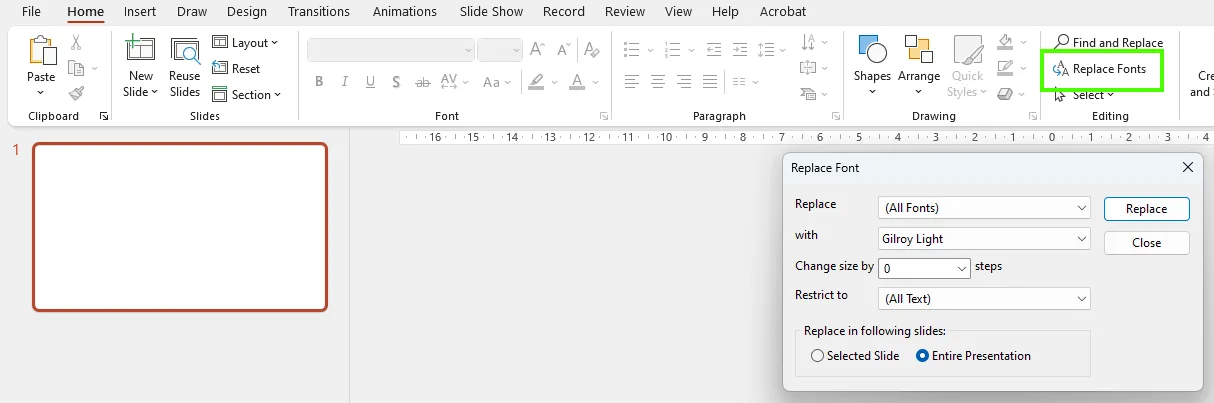
Task: Expand the Replace (All Fonts) dropdown
Action: (1082, 208)
